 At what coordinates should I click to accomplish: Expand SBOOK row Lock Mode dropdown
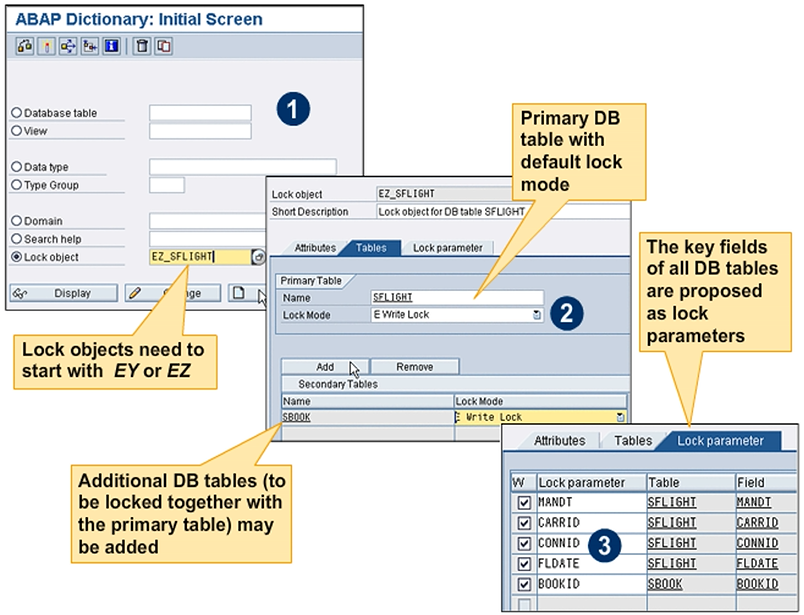point(621,417)
